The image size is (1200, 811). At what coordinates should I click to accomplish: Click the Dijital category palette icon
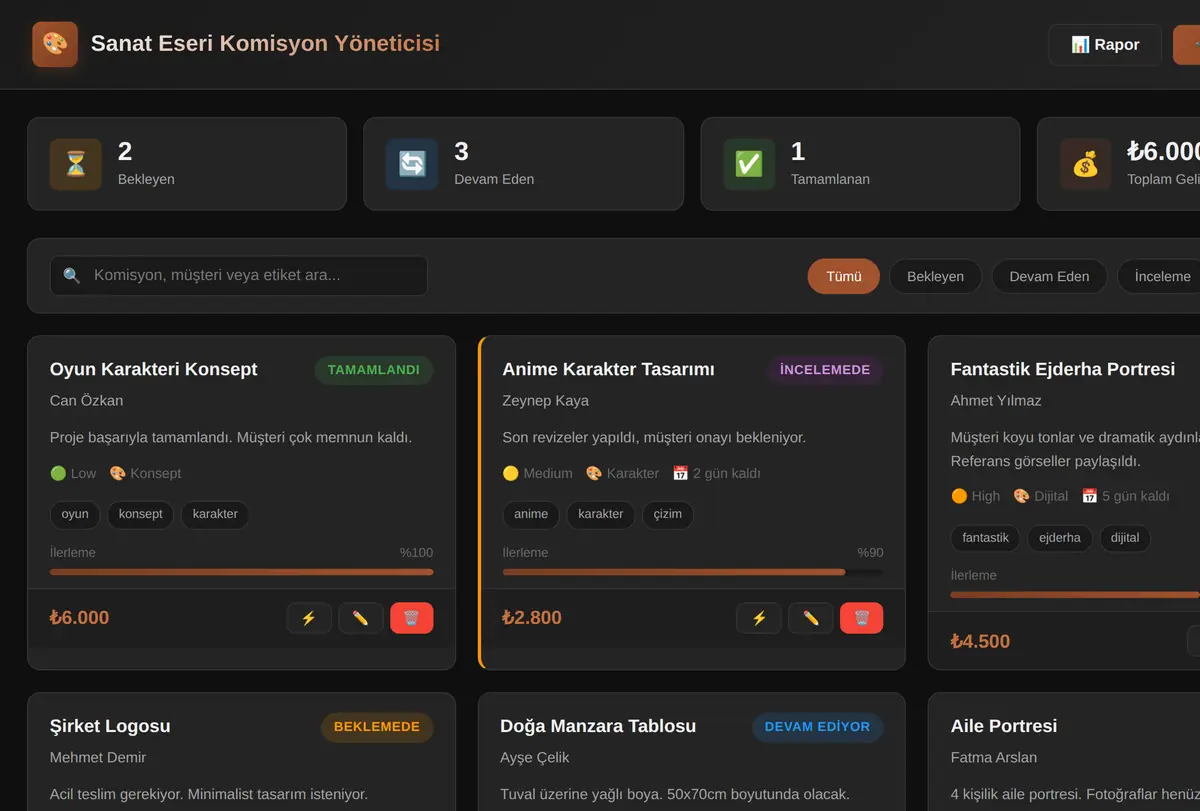(1021, 496)
